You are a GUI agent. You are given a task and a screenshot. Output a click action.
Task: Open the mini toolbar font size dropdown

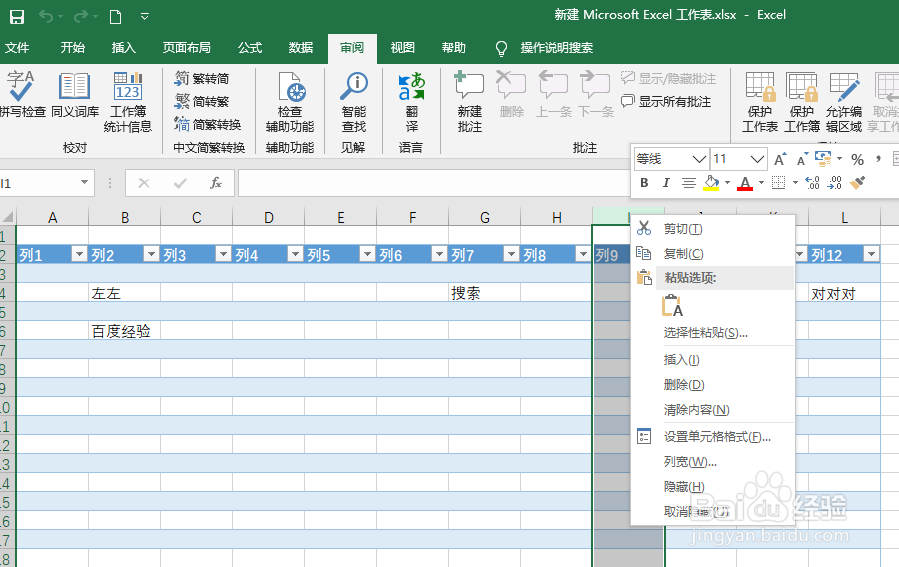point(757,159)
